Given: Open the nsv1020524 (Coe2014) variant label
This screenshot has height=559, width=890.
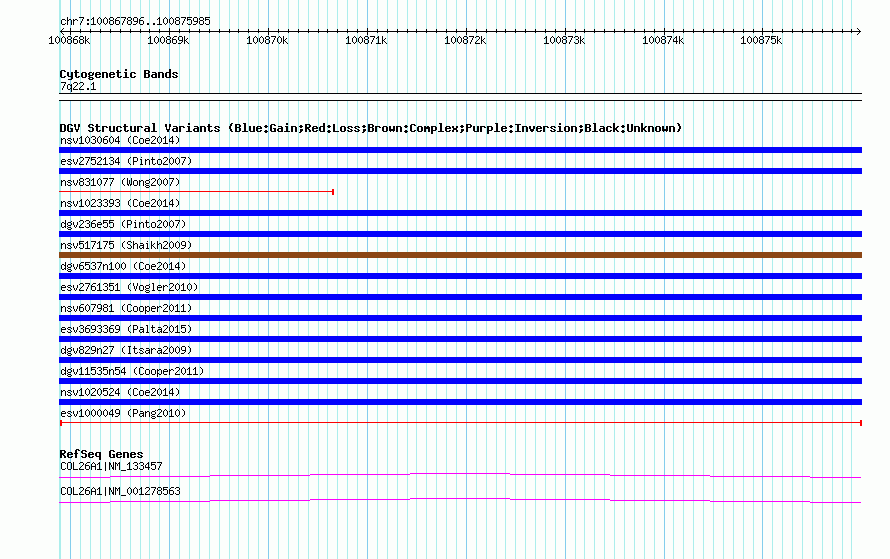Looking at the screenshot, I should coord(120,392).
